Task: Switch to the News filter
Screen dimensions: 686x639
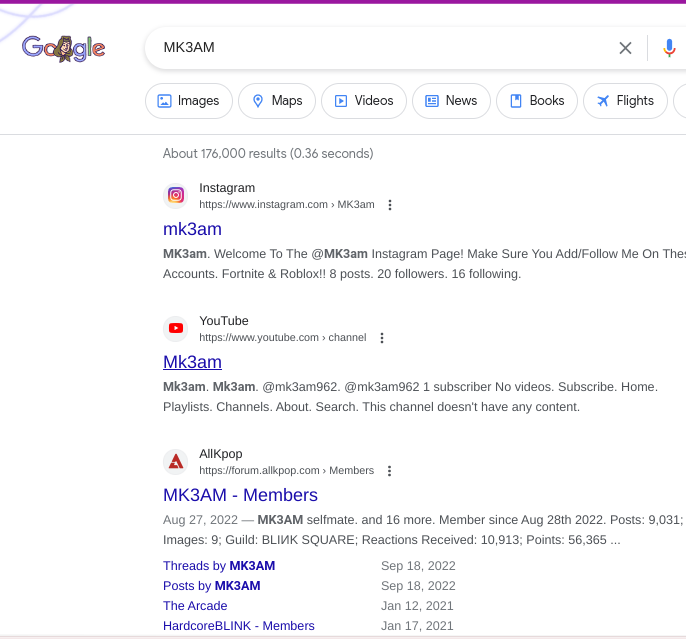Action: pyautogui.click(x=451, y=101)
